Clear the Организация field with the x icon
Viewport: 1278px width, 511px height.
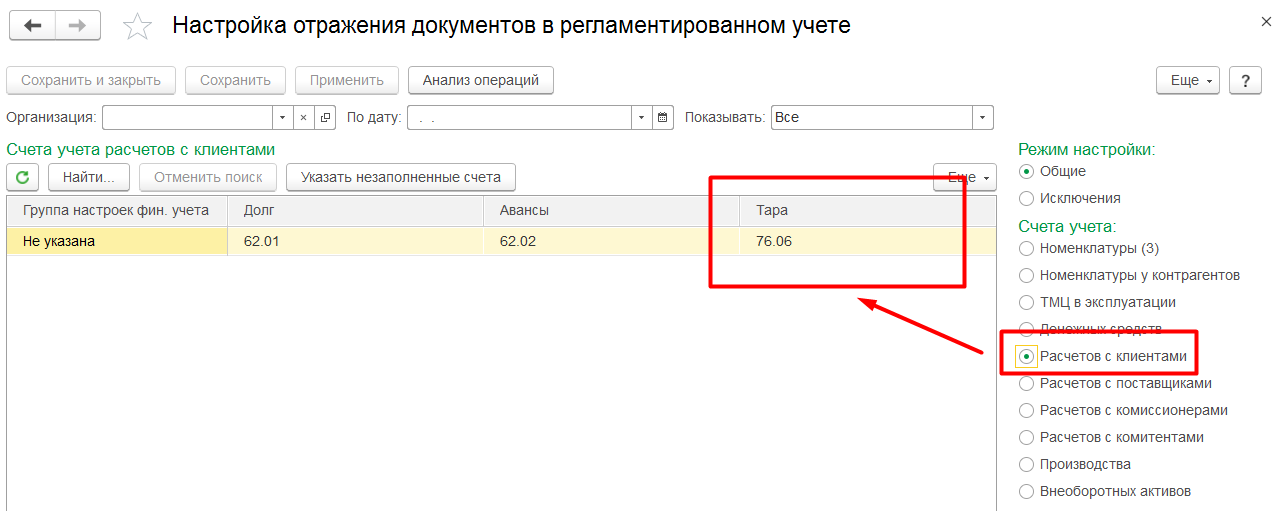click(x=303, y=118)
